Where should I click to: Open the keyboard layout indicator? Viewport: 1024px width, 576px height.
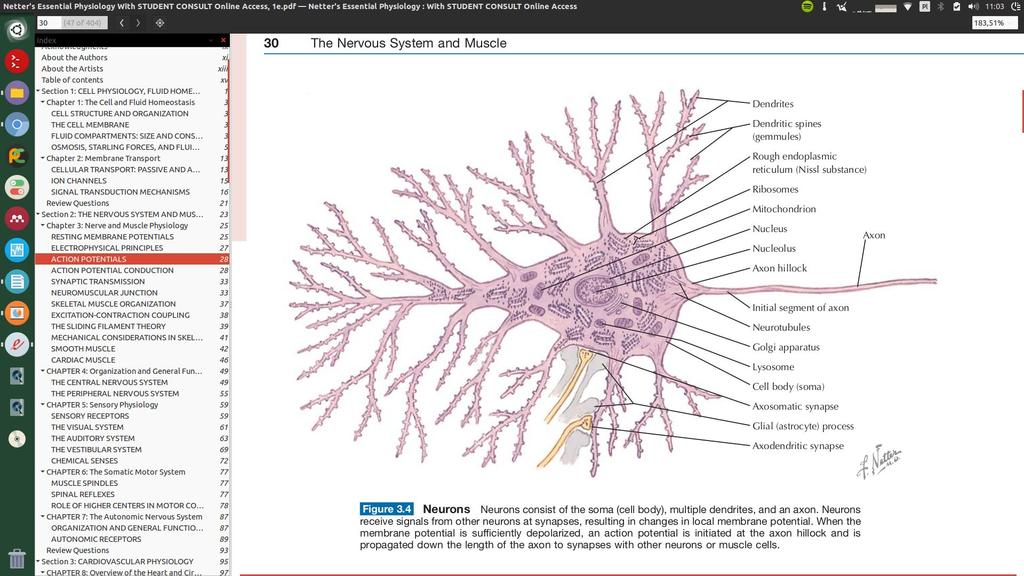[925, 7]
